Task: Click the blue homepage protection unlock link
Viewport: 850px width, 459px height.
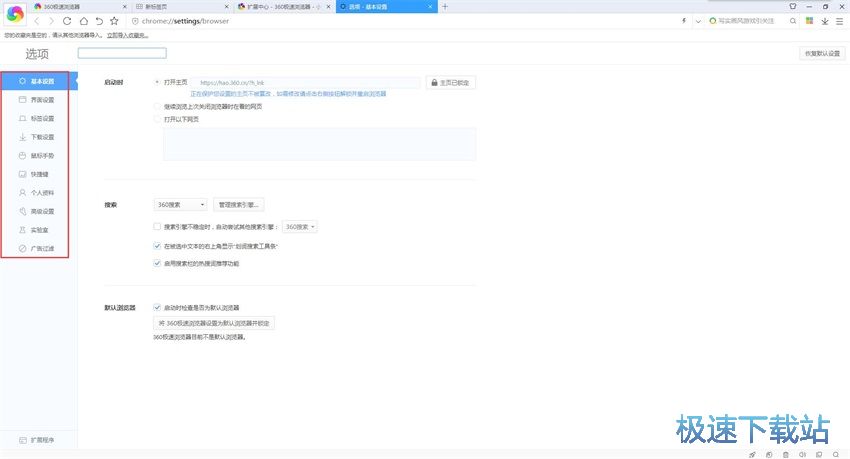Action: [288, 94]
